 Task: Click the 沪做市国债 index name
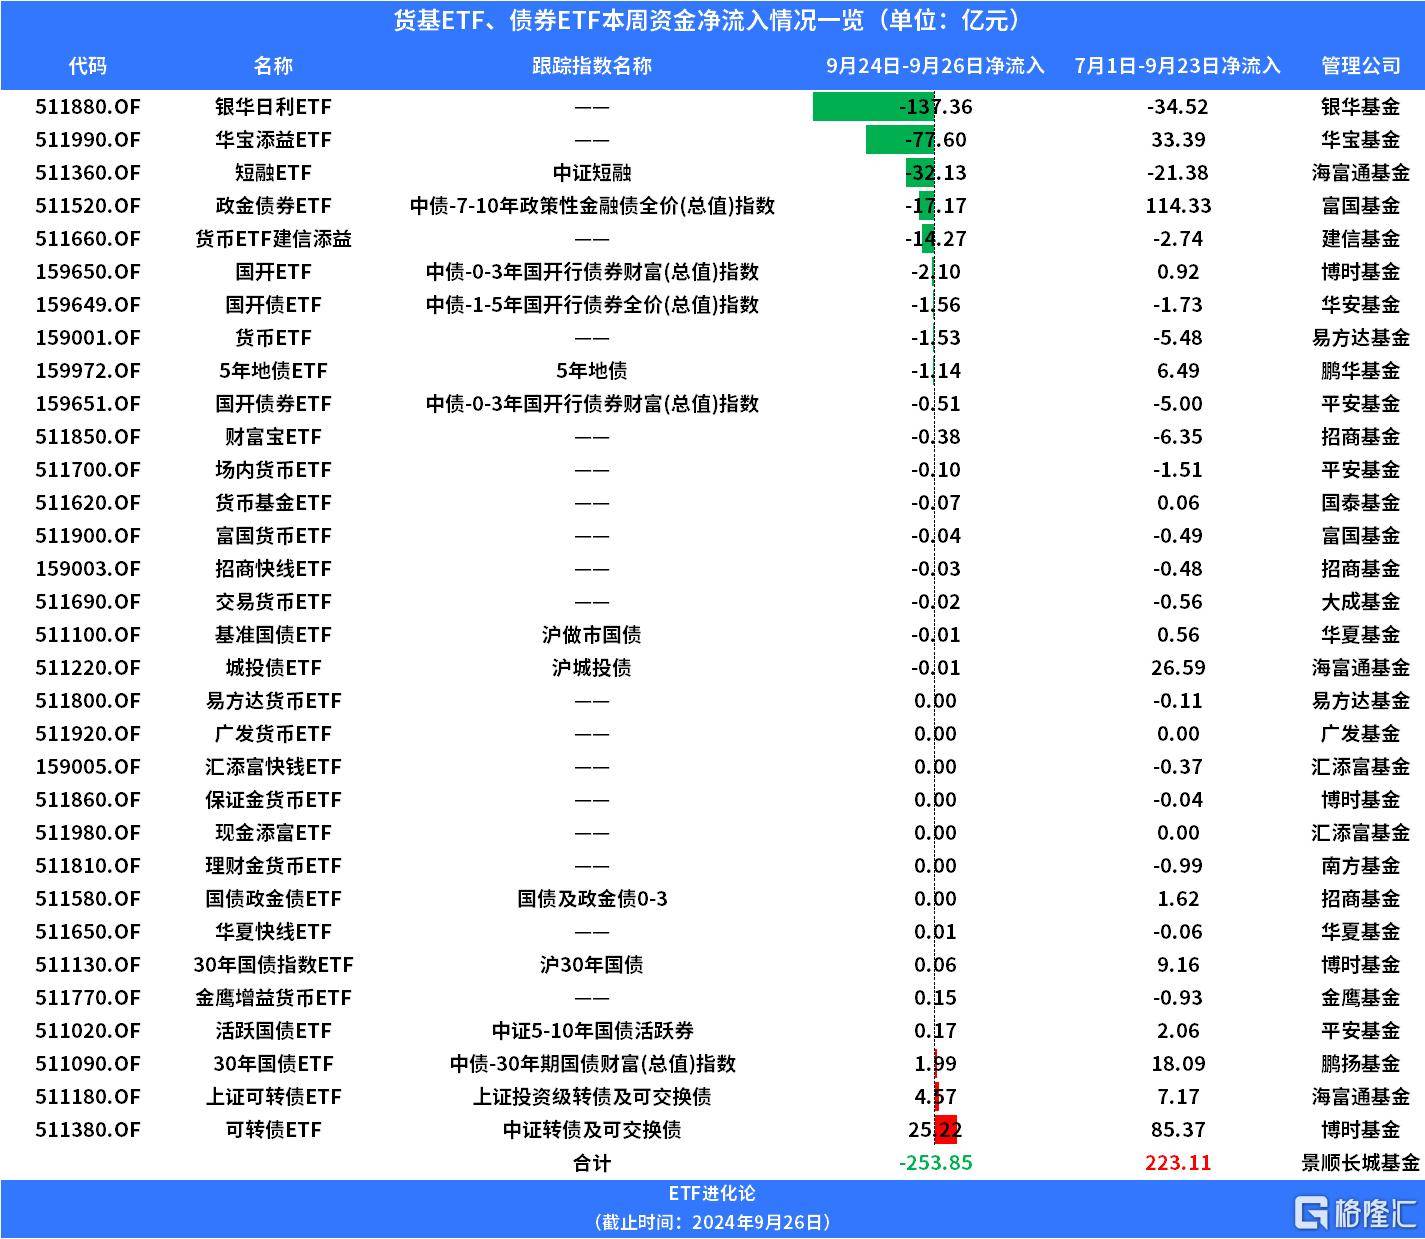point(592,635)
